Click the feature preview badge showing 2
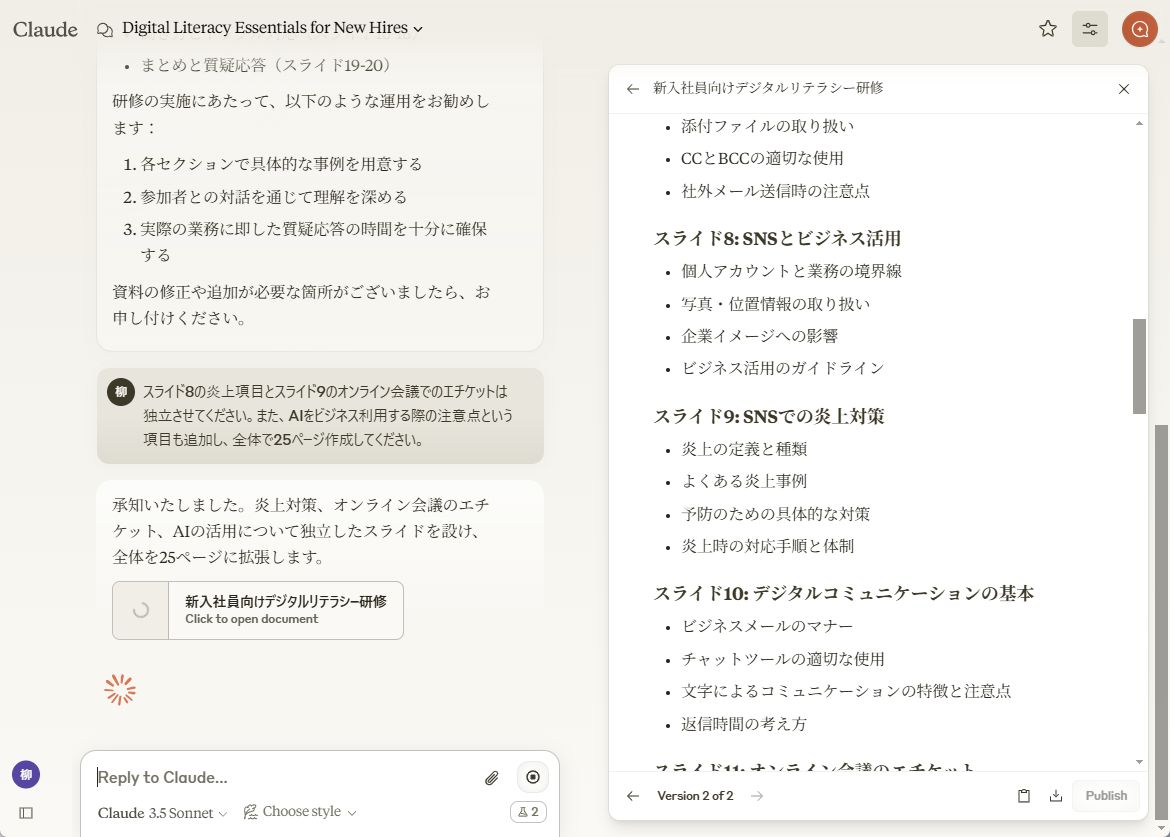This screenshot has height=837, width=1170. coord(528,812)
